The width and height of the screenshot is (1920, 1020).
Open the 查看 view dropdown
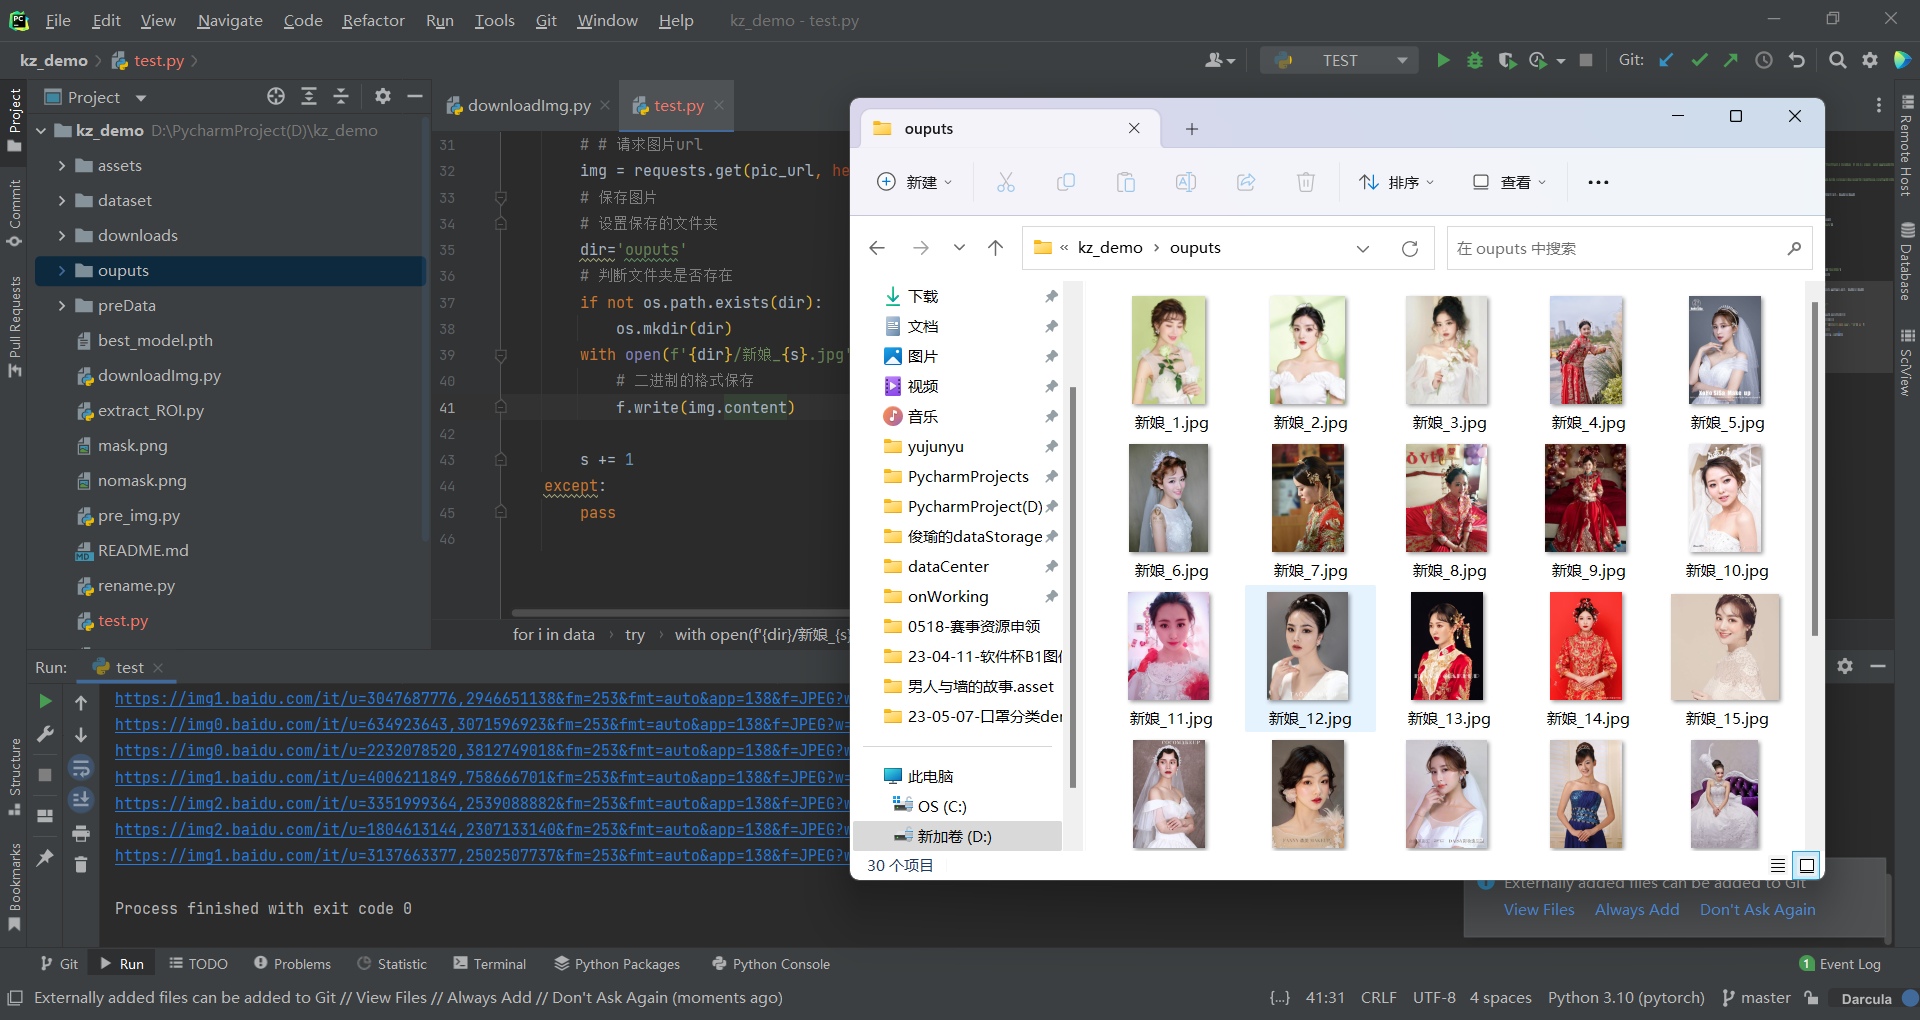[1509, 182]
